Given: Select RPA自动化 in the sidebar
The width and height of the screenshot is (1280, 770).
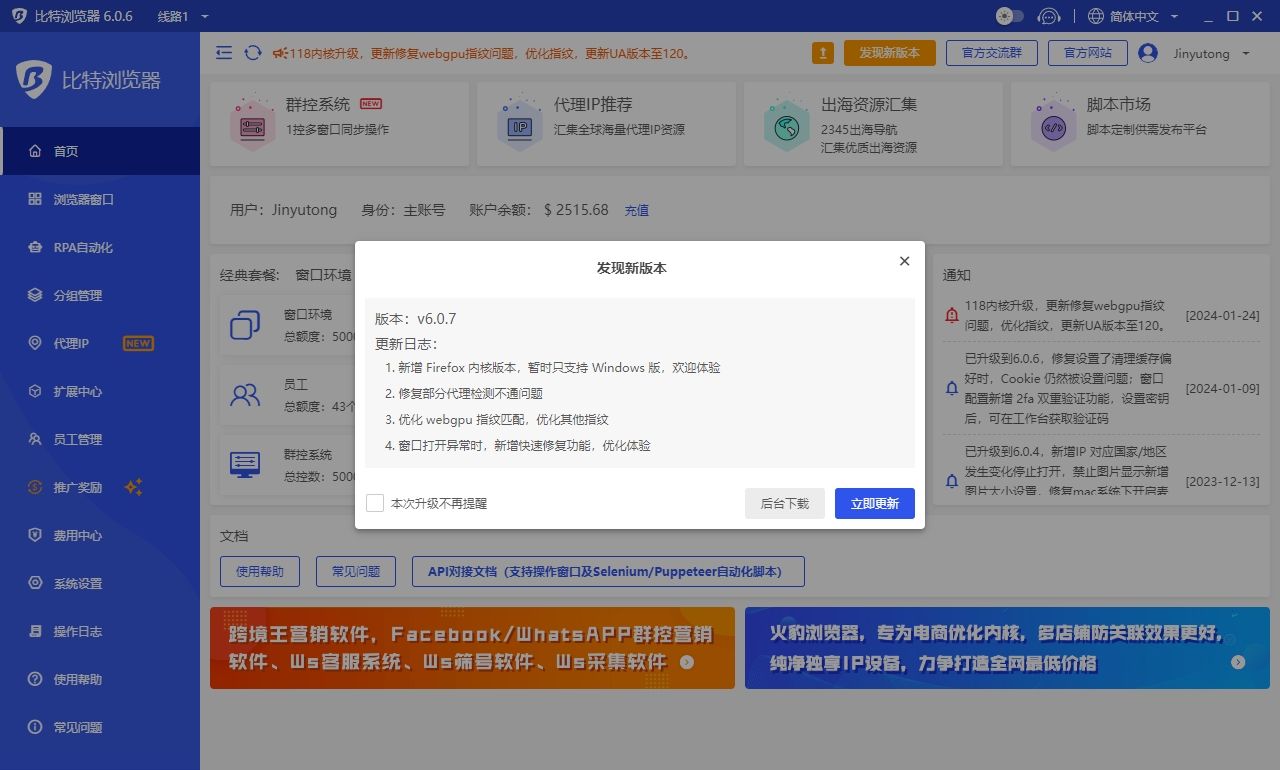Looking at the screenshot, I should click(83, 247).
